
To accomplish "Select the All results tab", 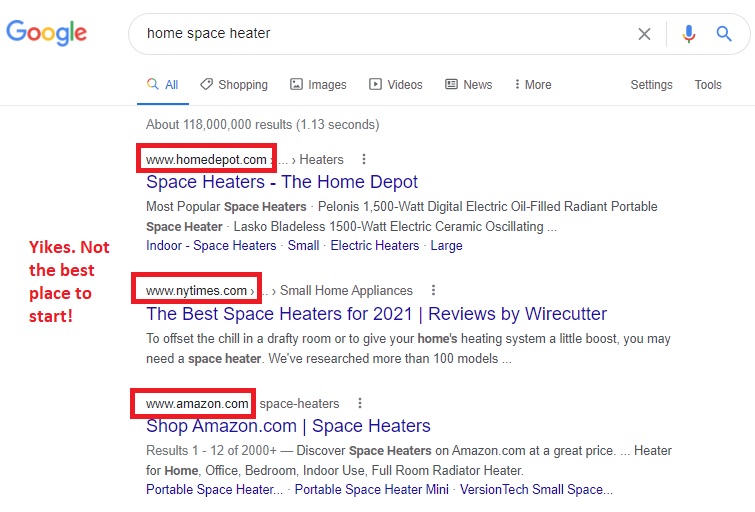I will 163,85.
